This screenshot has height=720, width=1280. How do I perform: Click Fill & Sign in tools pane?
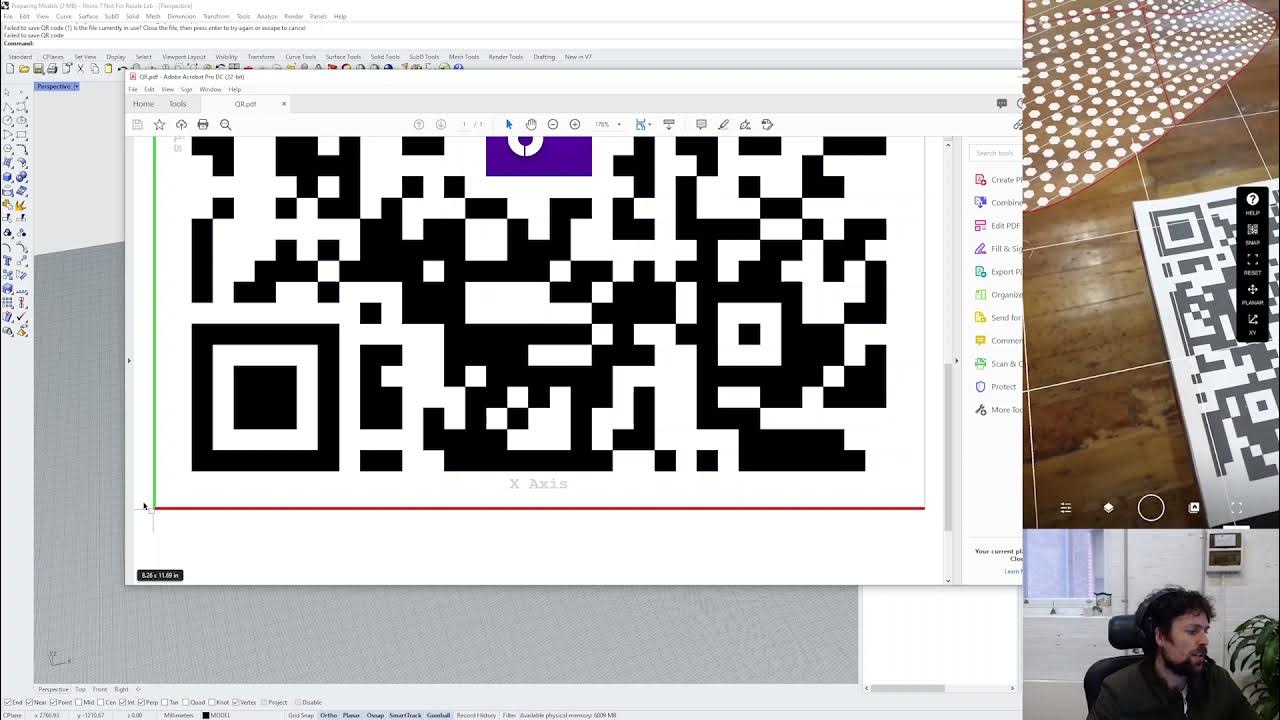coord(998,248)
